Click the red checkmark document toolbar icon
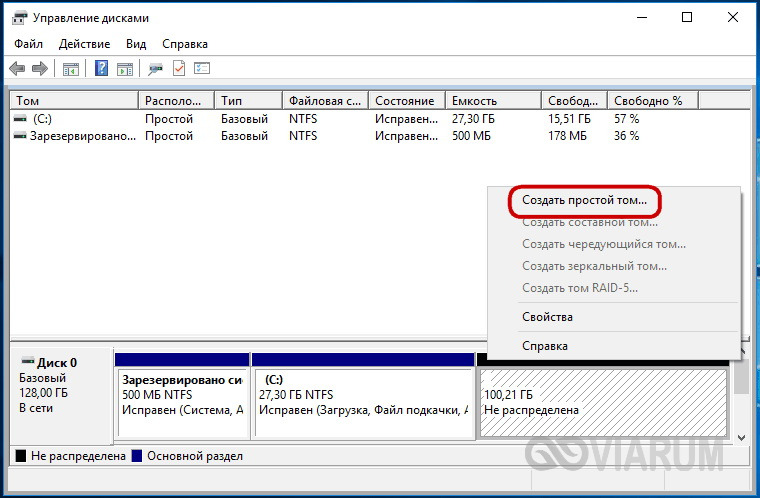Image resolution: width=760 pixels, height=498 pixels. point(179,69)
